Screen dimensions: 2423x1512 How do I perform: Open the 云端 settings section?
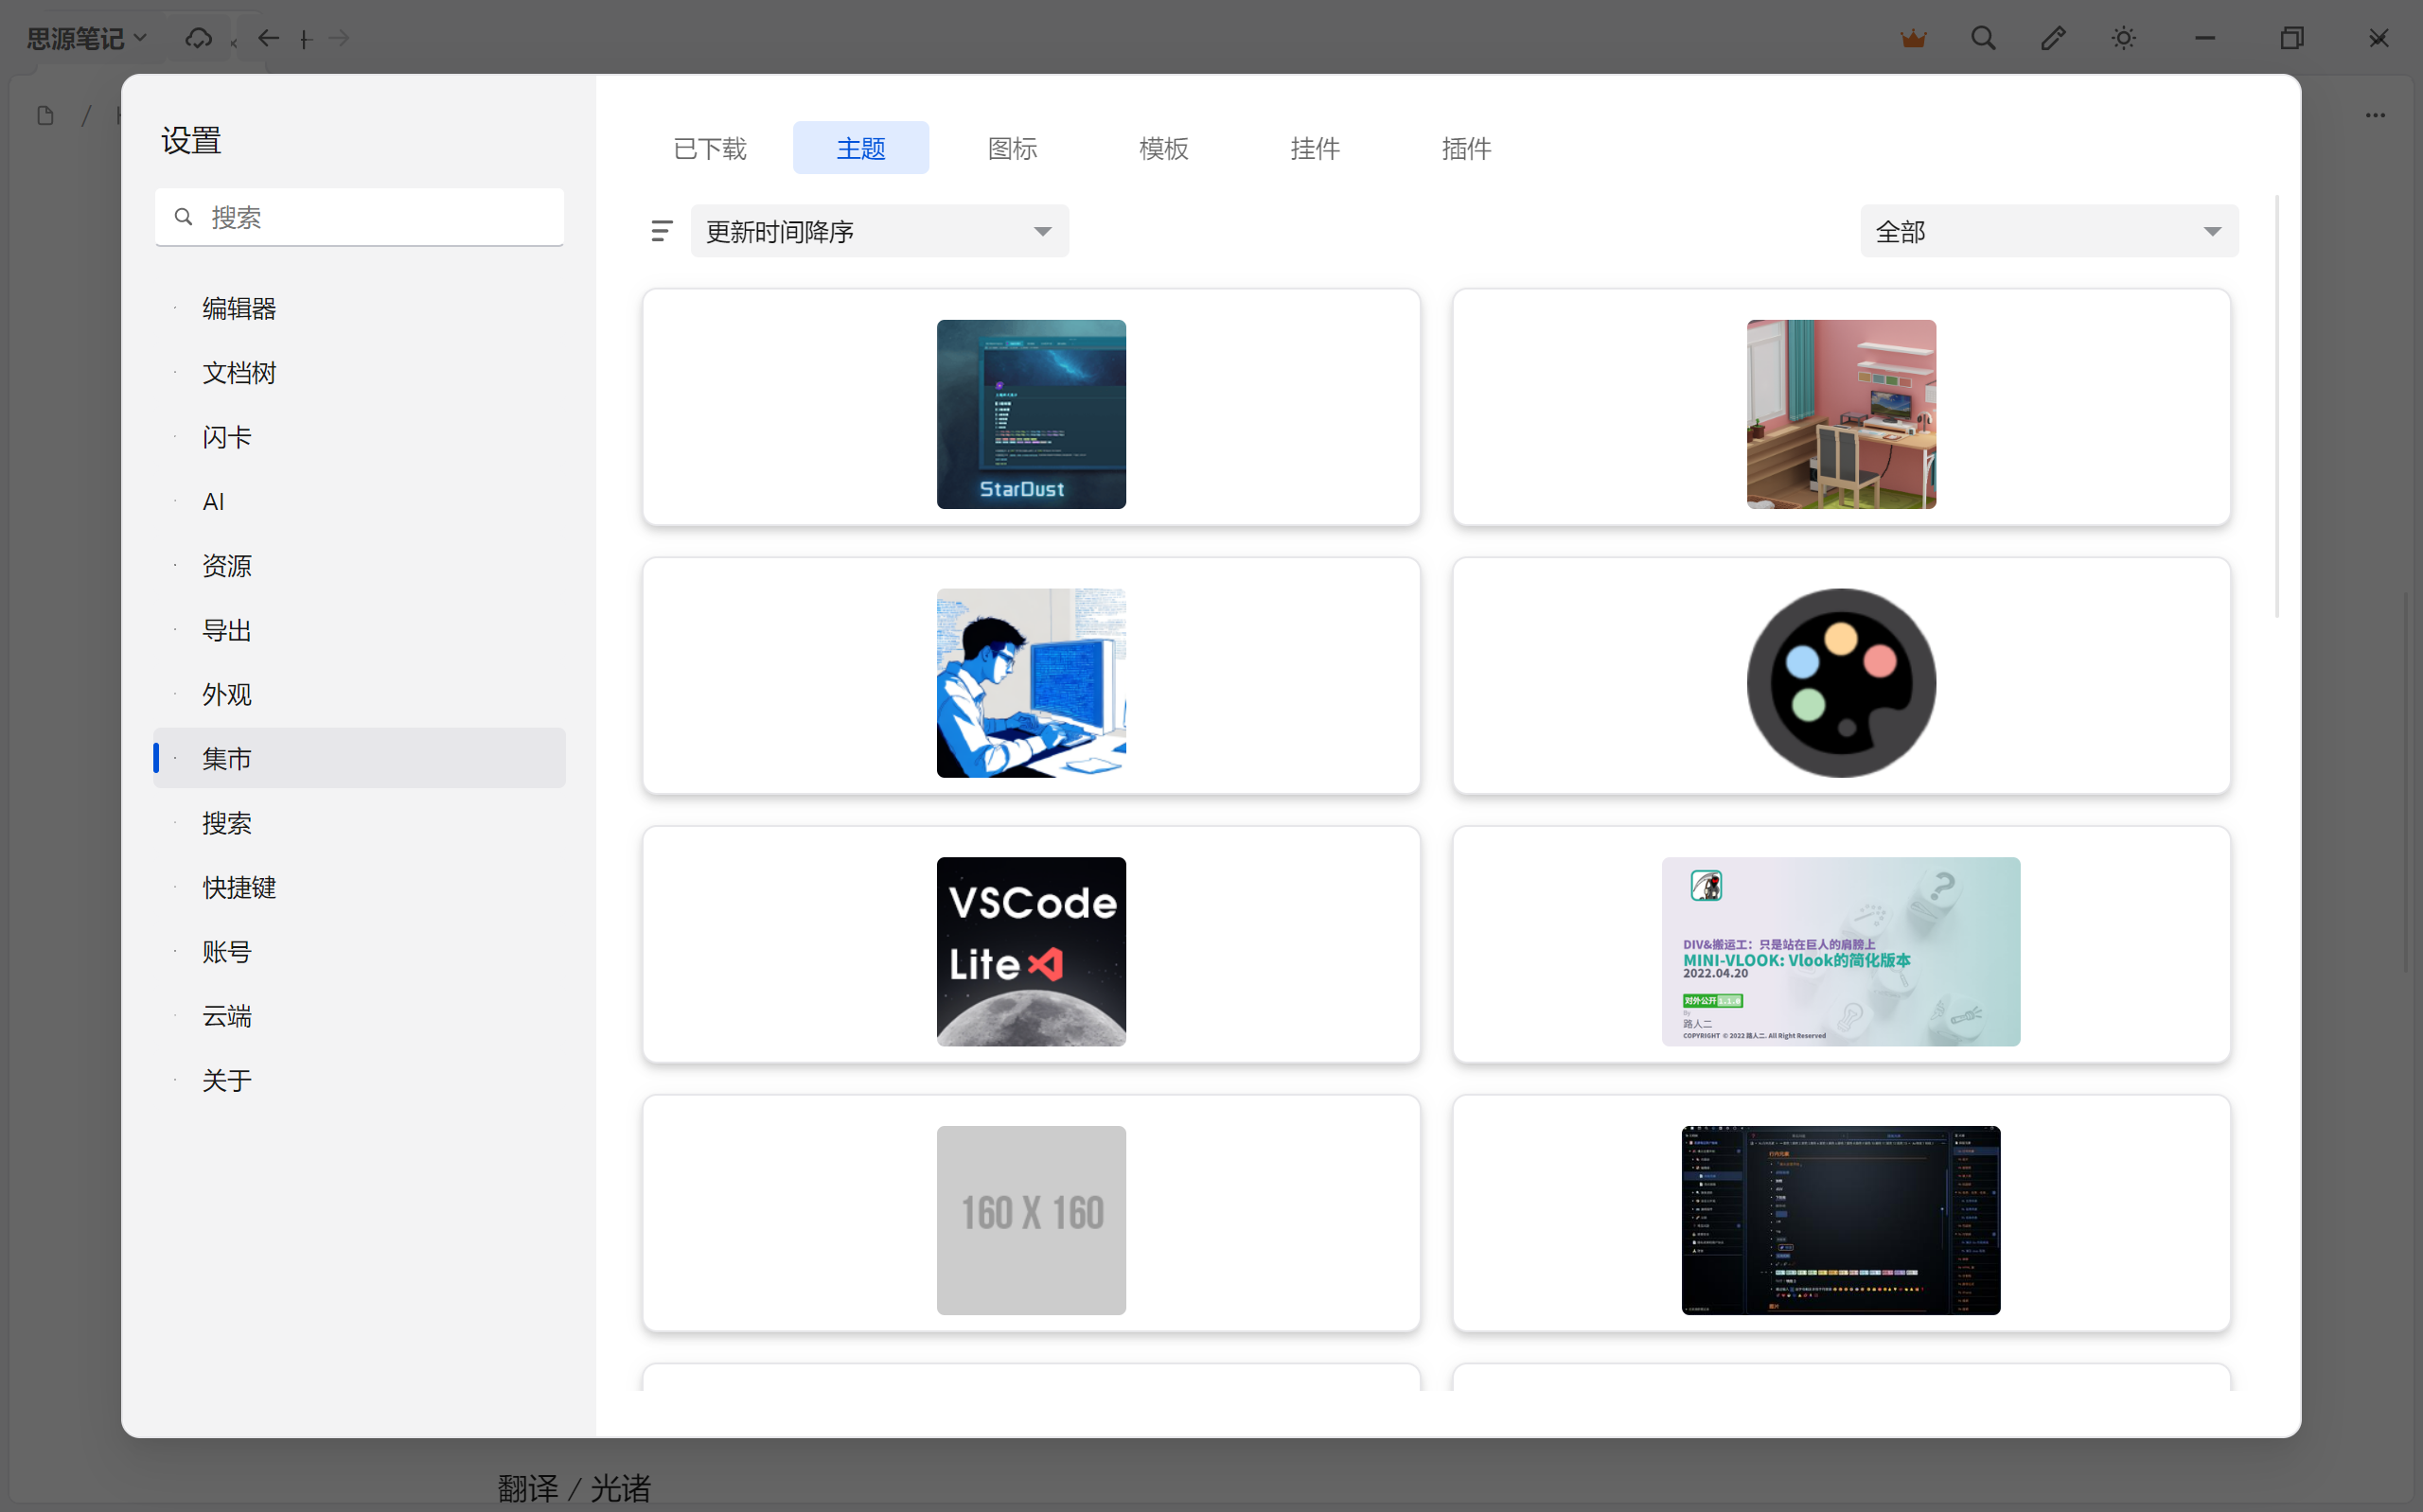click(x=227, y=1016)
